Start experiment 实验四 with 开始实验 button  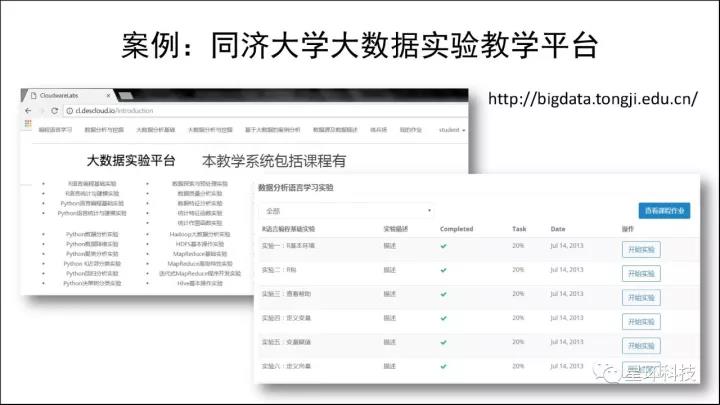[641, 322]
